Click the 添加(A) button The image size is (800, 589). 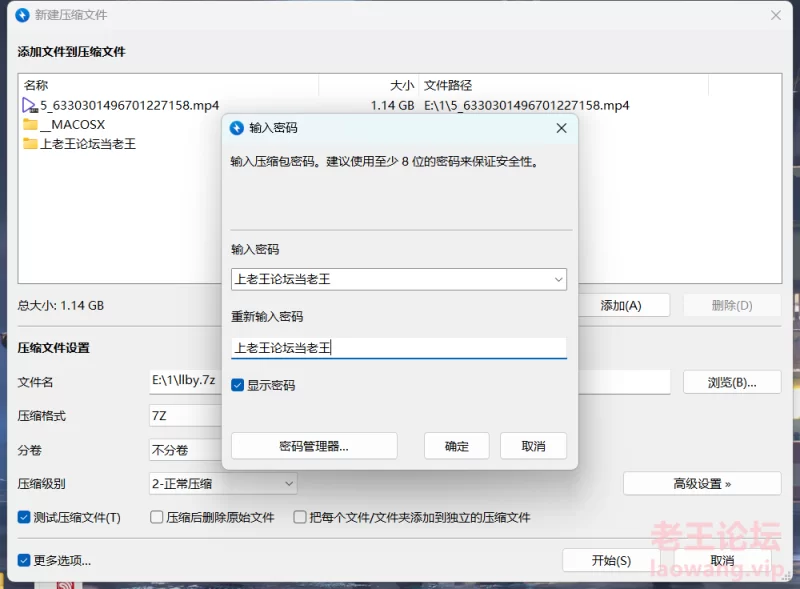(x=620, y=305)
